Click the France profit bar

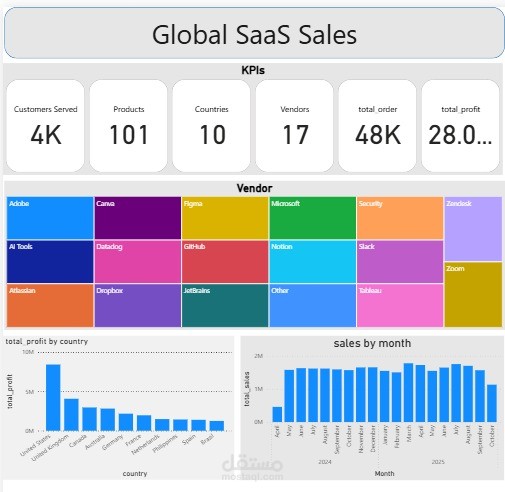pyautogui.click(x=144, y=423)
